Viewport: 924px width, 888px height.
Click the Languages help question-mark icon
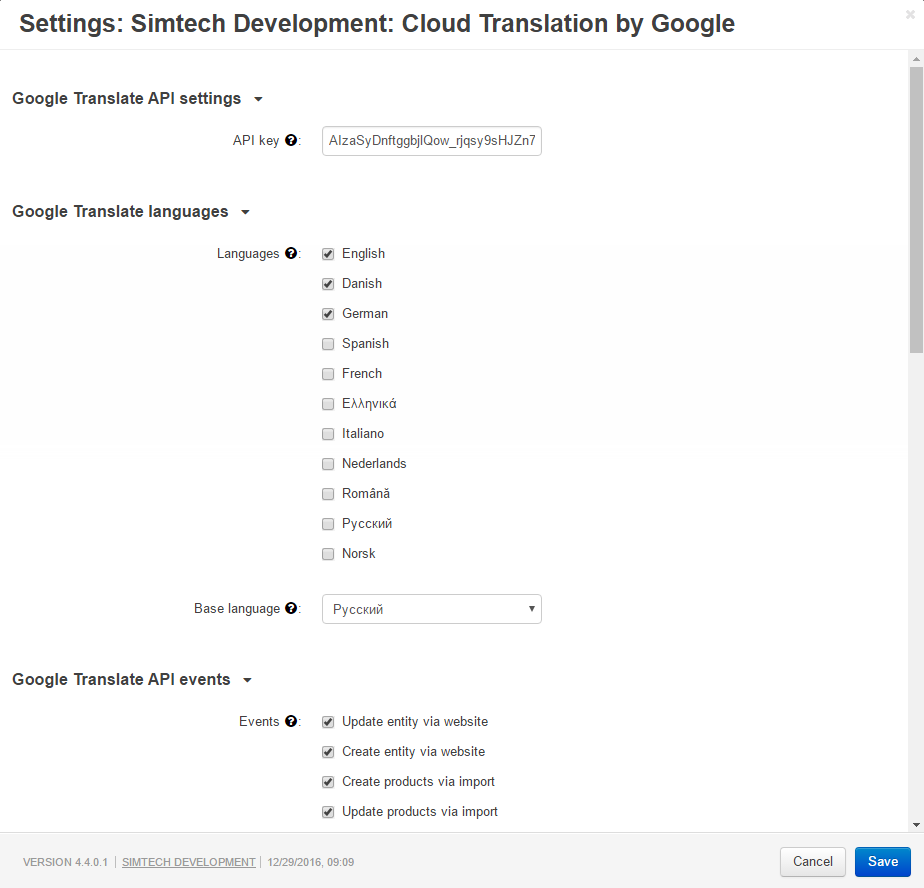point(291,253)
